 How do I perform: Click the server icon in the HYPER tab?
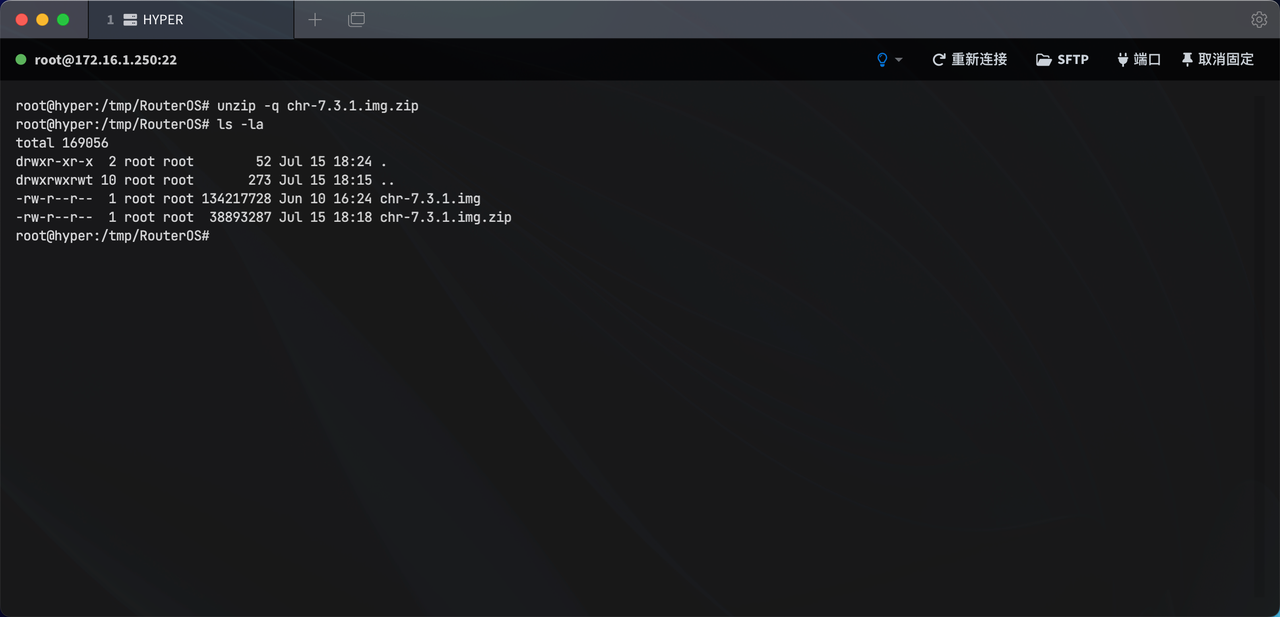click(x=129, y=19)
